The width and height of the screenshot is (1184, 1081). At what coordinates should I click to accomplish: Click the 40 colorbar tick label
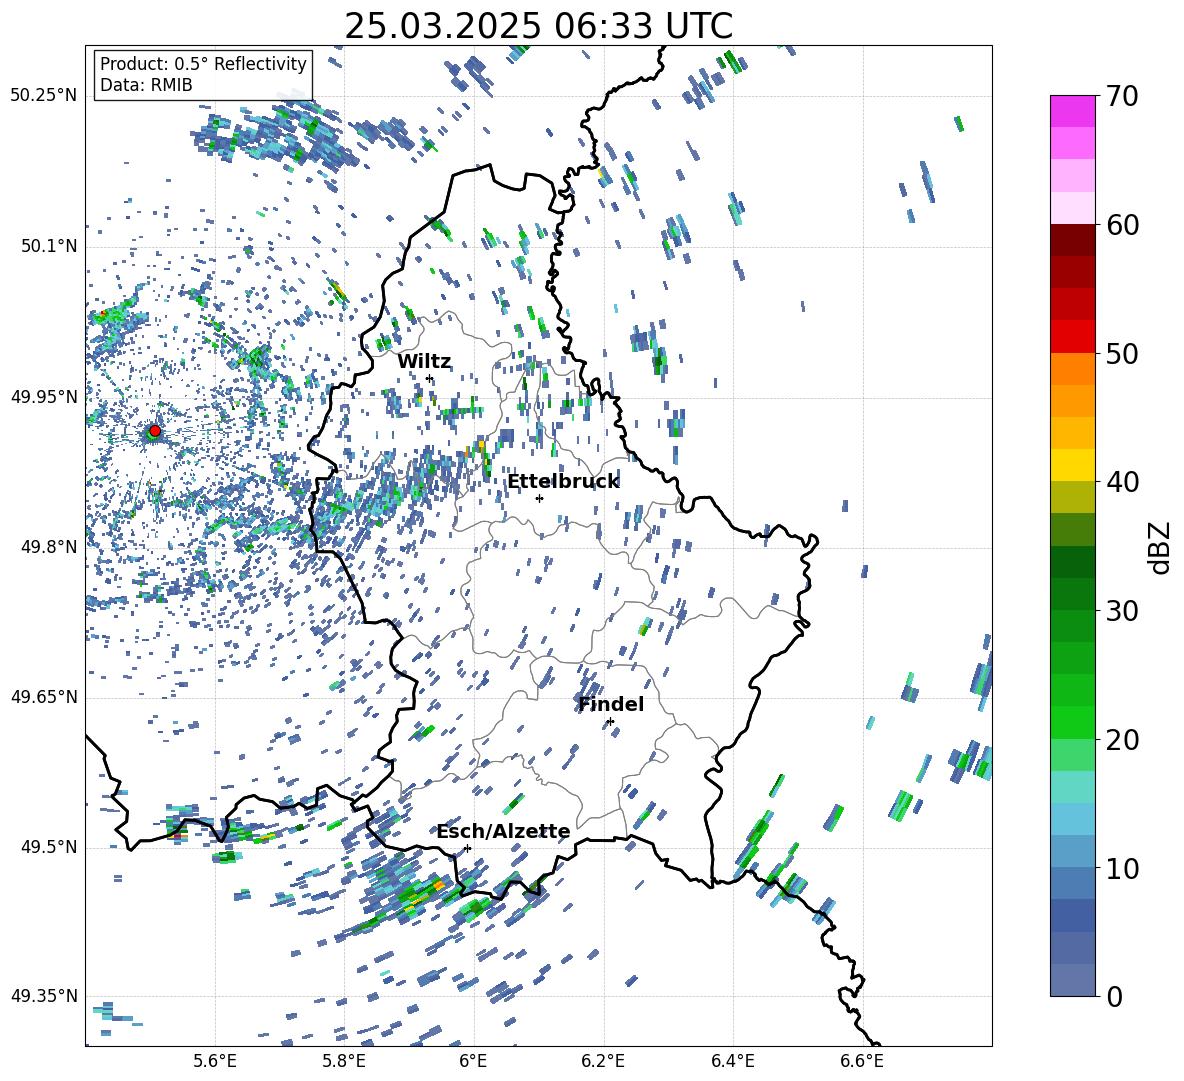pos(1122,482)
